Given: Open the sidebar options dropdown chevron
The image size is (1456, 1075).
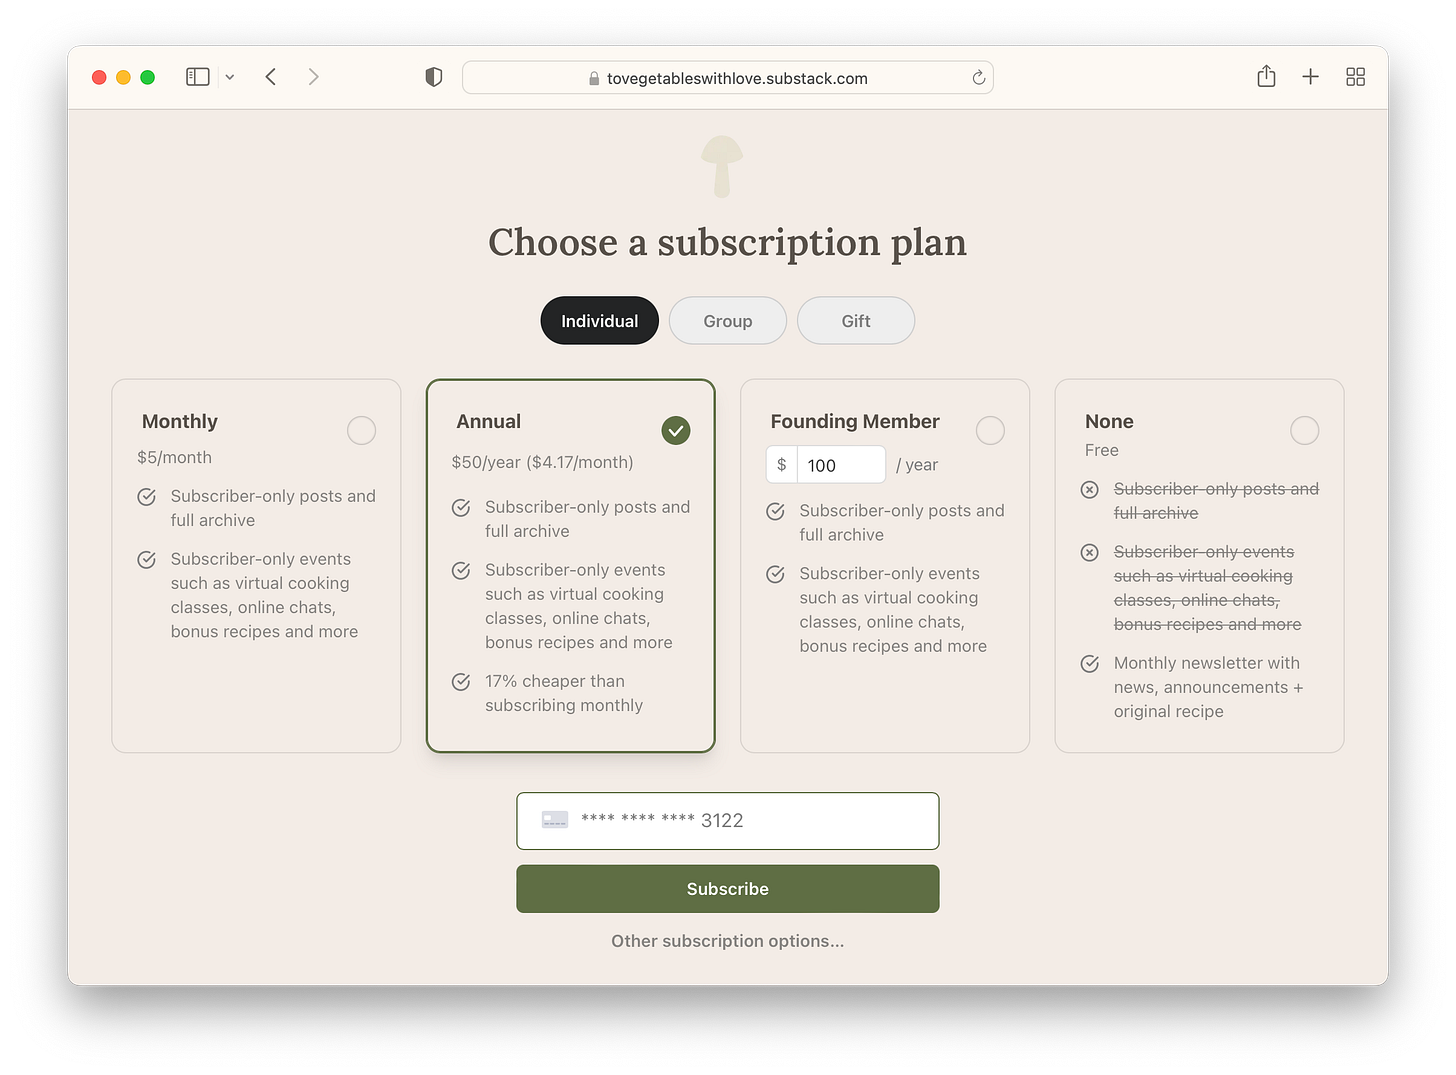Looking at the screenshot, I should pos(230,77).
